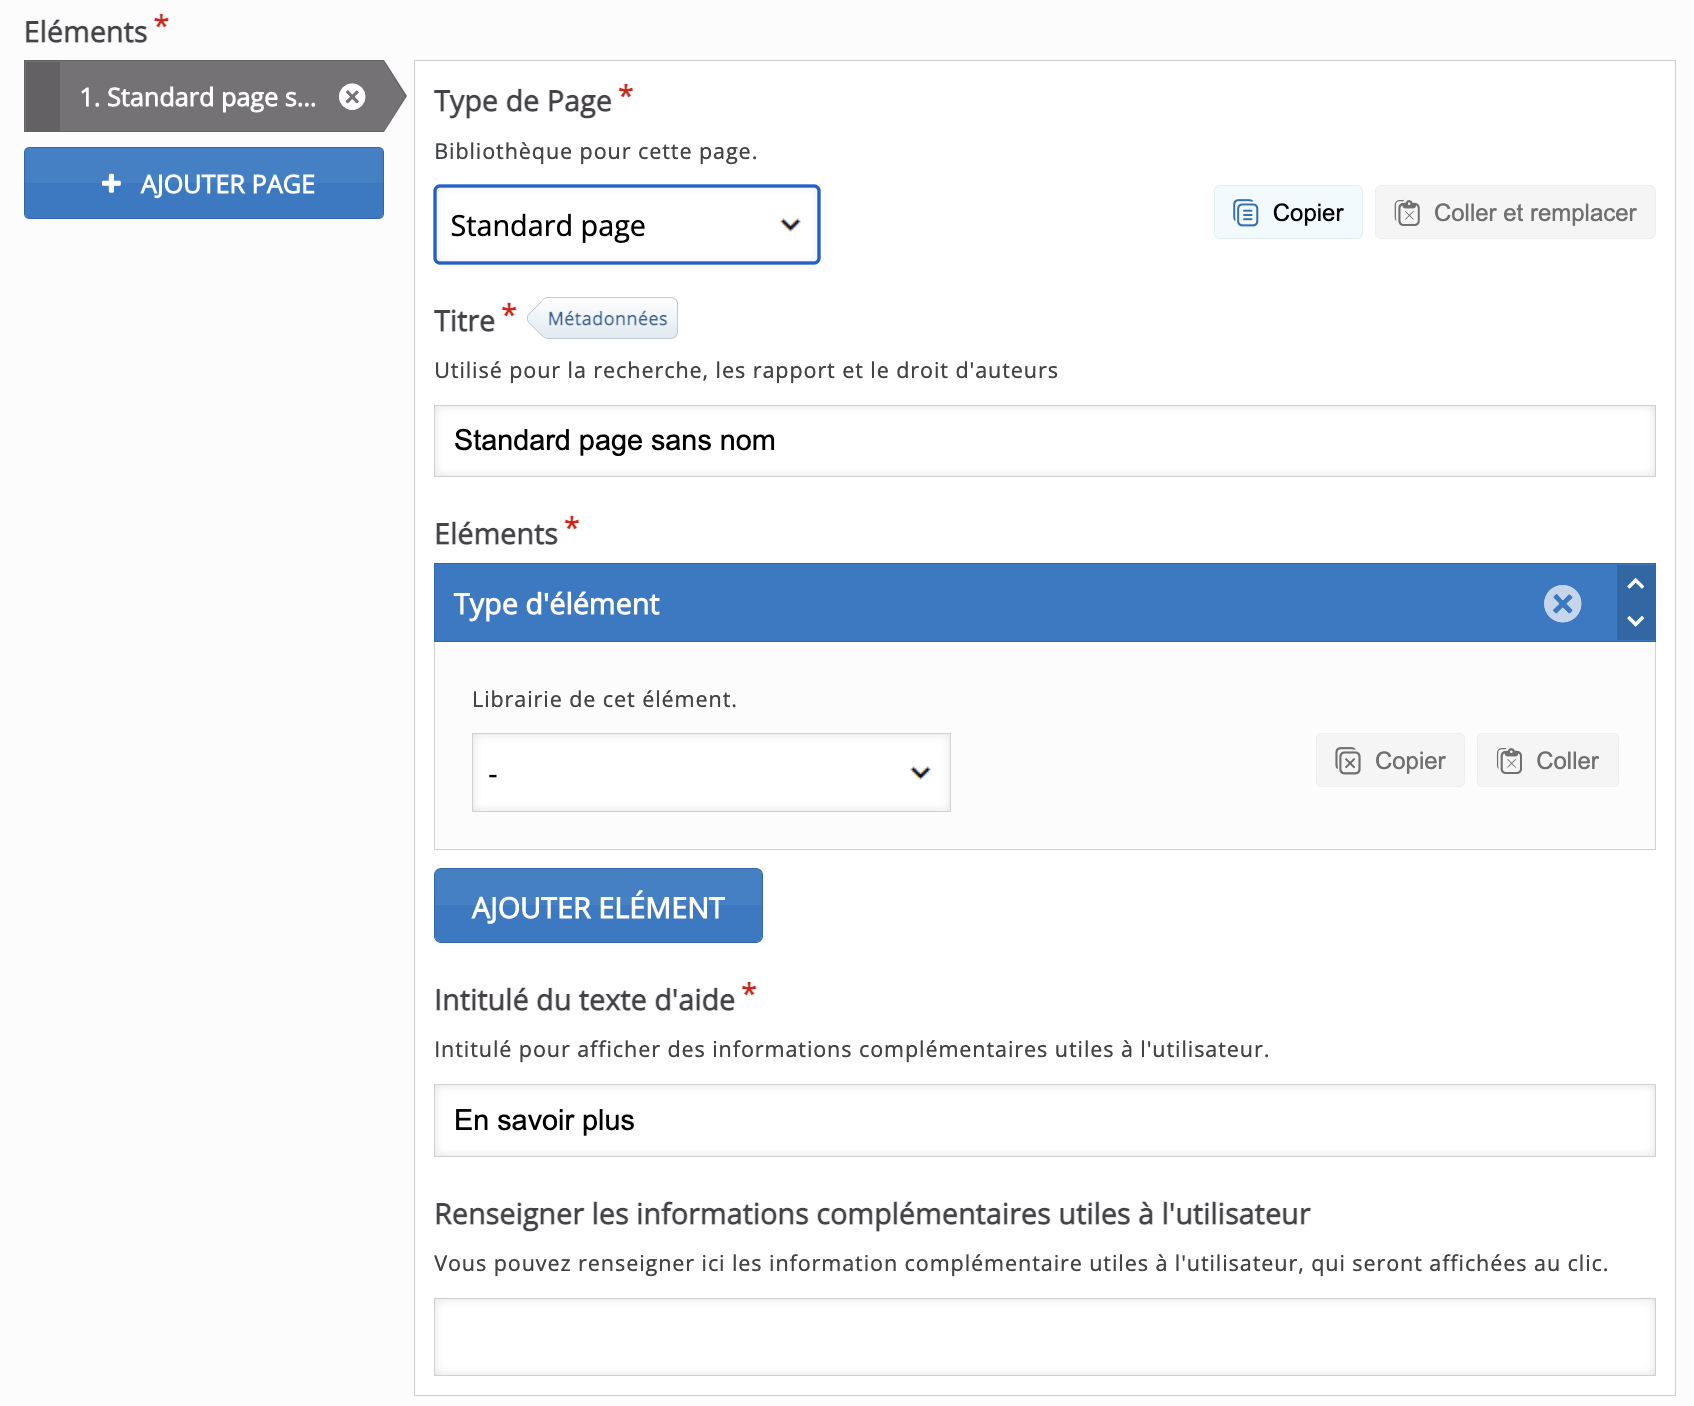Click the copy icon beside page type Copier
Image resolution: width=1694 pixels, height=1406 pixels.
pos(1245,213)
